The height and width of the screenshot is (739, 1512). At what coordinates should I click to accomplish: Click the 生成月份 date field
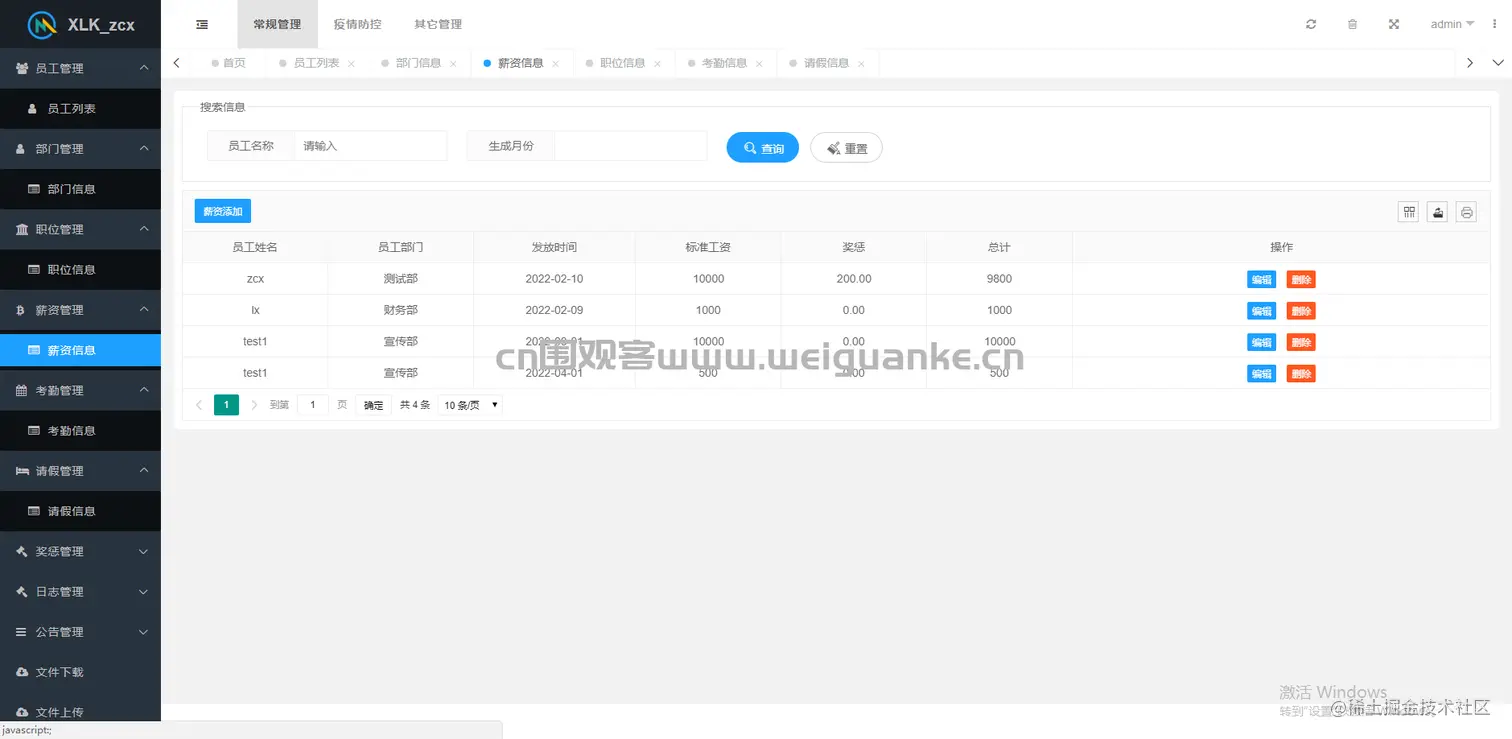point(631,146)
